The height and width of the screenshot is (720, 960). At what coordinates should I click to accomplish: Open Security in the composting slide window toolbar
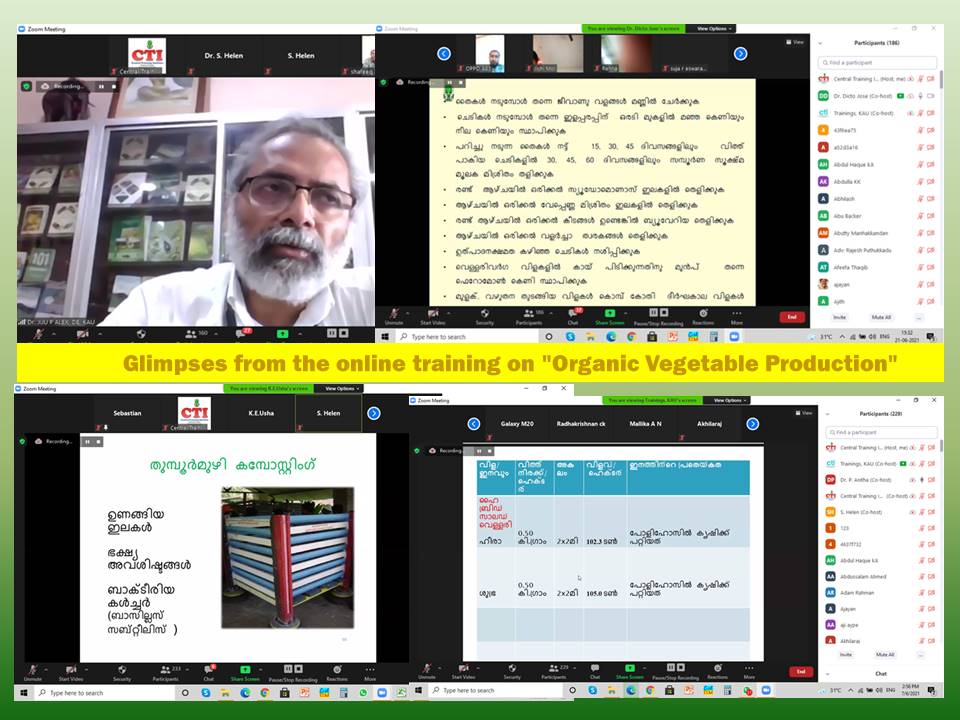click(122, 673)
